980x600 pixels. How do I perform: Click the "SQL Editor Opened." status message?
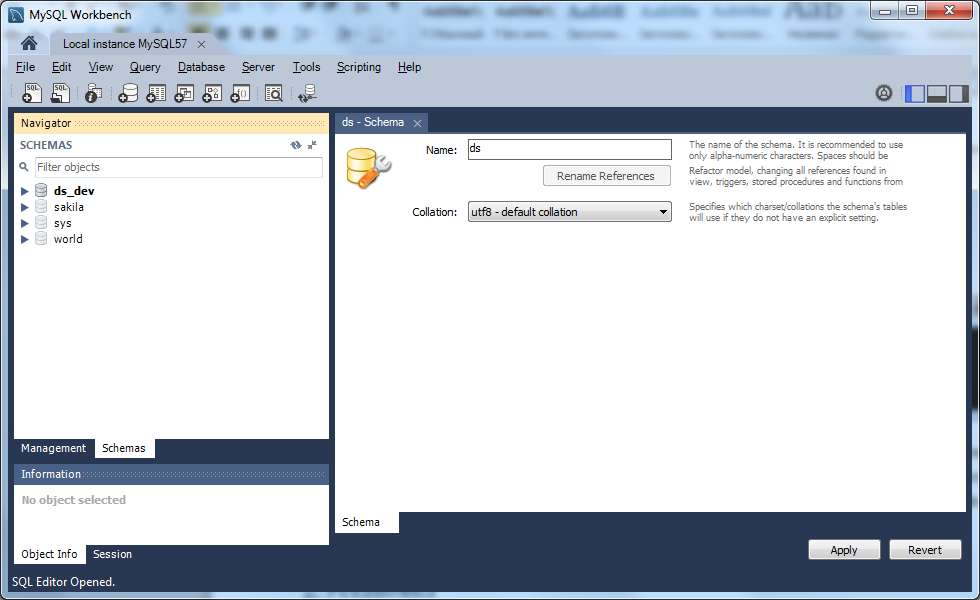[x=64, y=582]
